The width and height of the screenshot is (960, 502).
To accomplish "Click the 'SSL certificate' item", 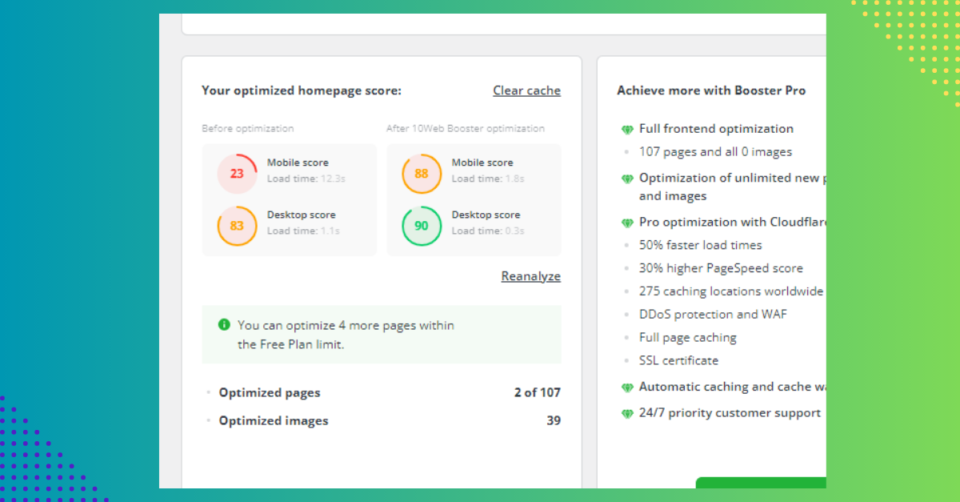I will coord(678,361).
